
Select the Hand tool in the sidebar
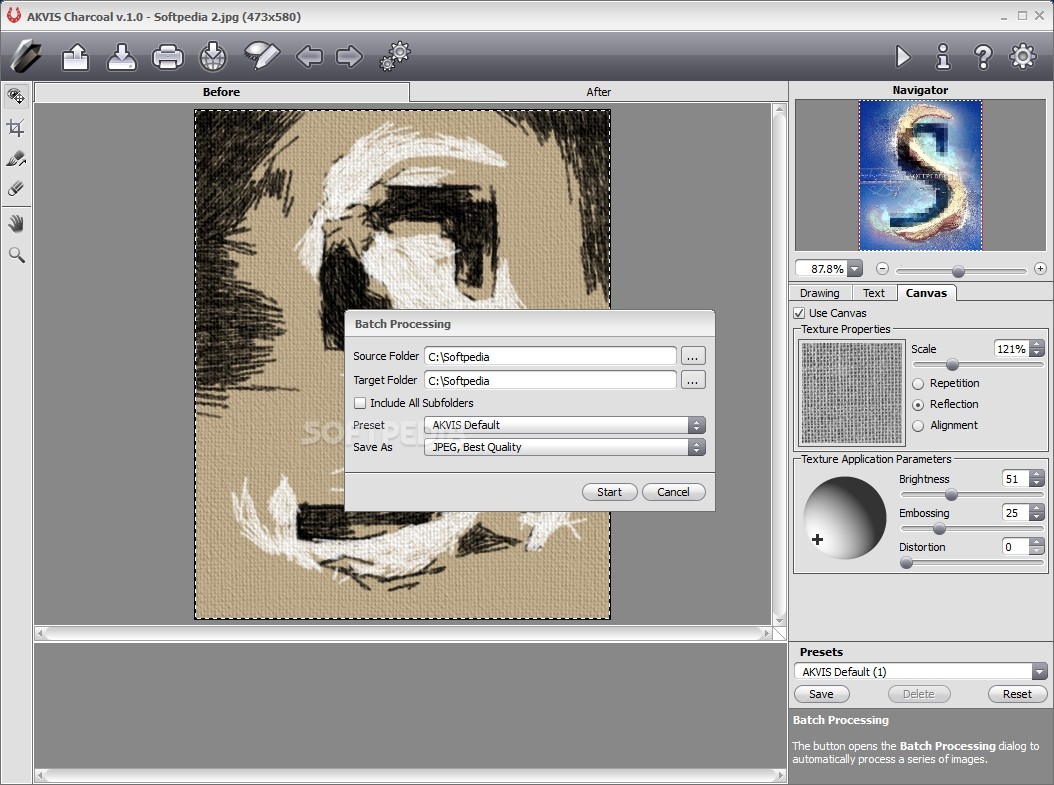[16, 223]
